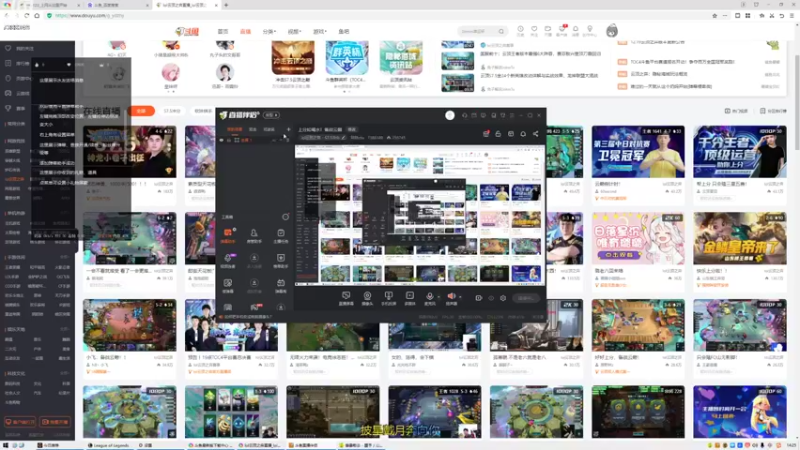
Task: Open the TOC4 news headline link
Action: point(682,62)
